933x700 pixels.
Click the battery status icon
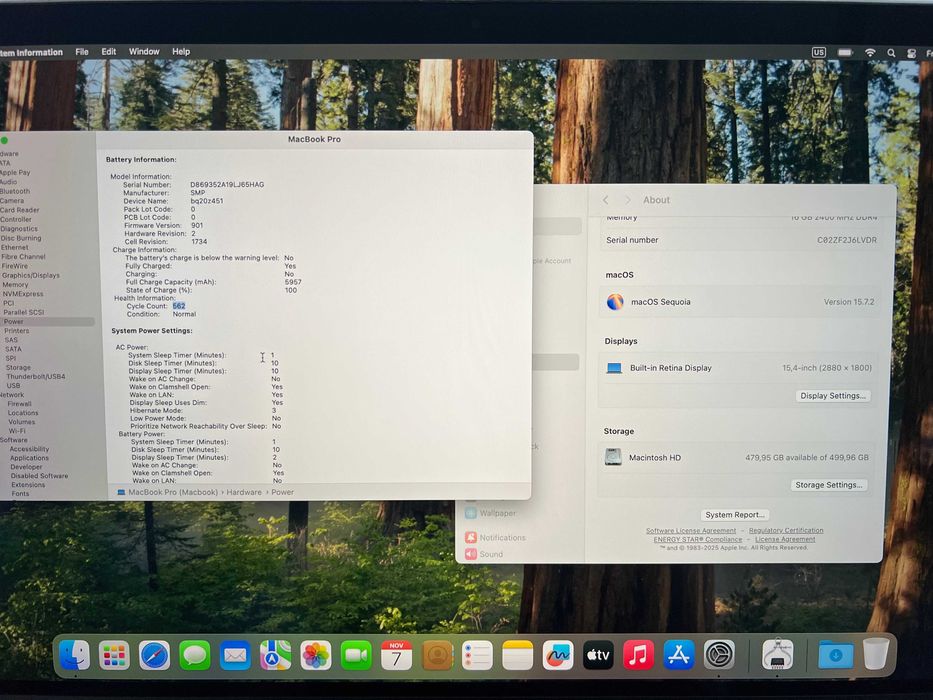click(845, 52)
